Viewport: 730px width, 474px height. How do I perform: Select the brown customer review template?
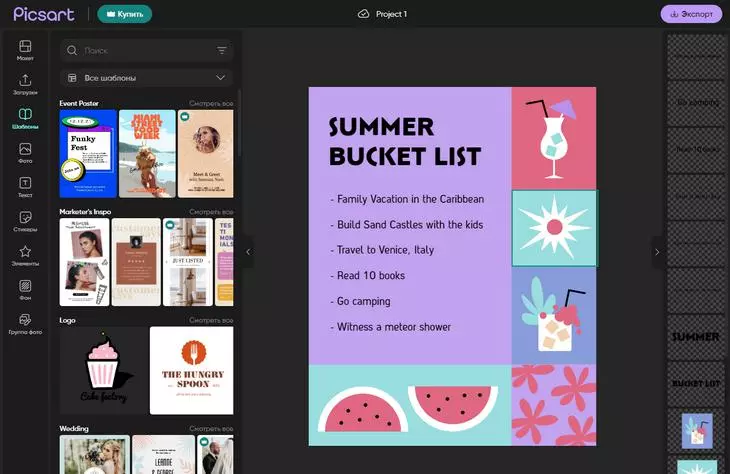pyautogui.click(x=136, y=262)
